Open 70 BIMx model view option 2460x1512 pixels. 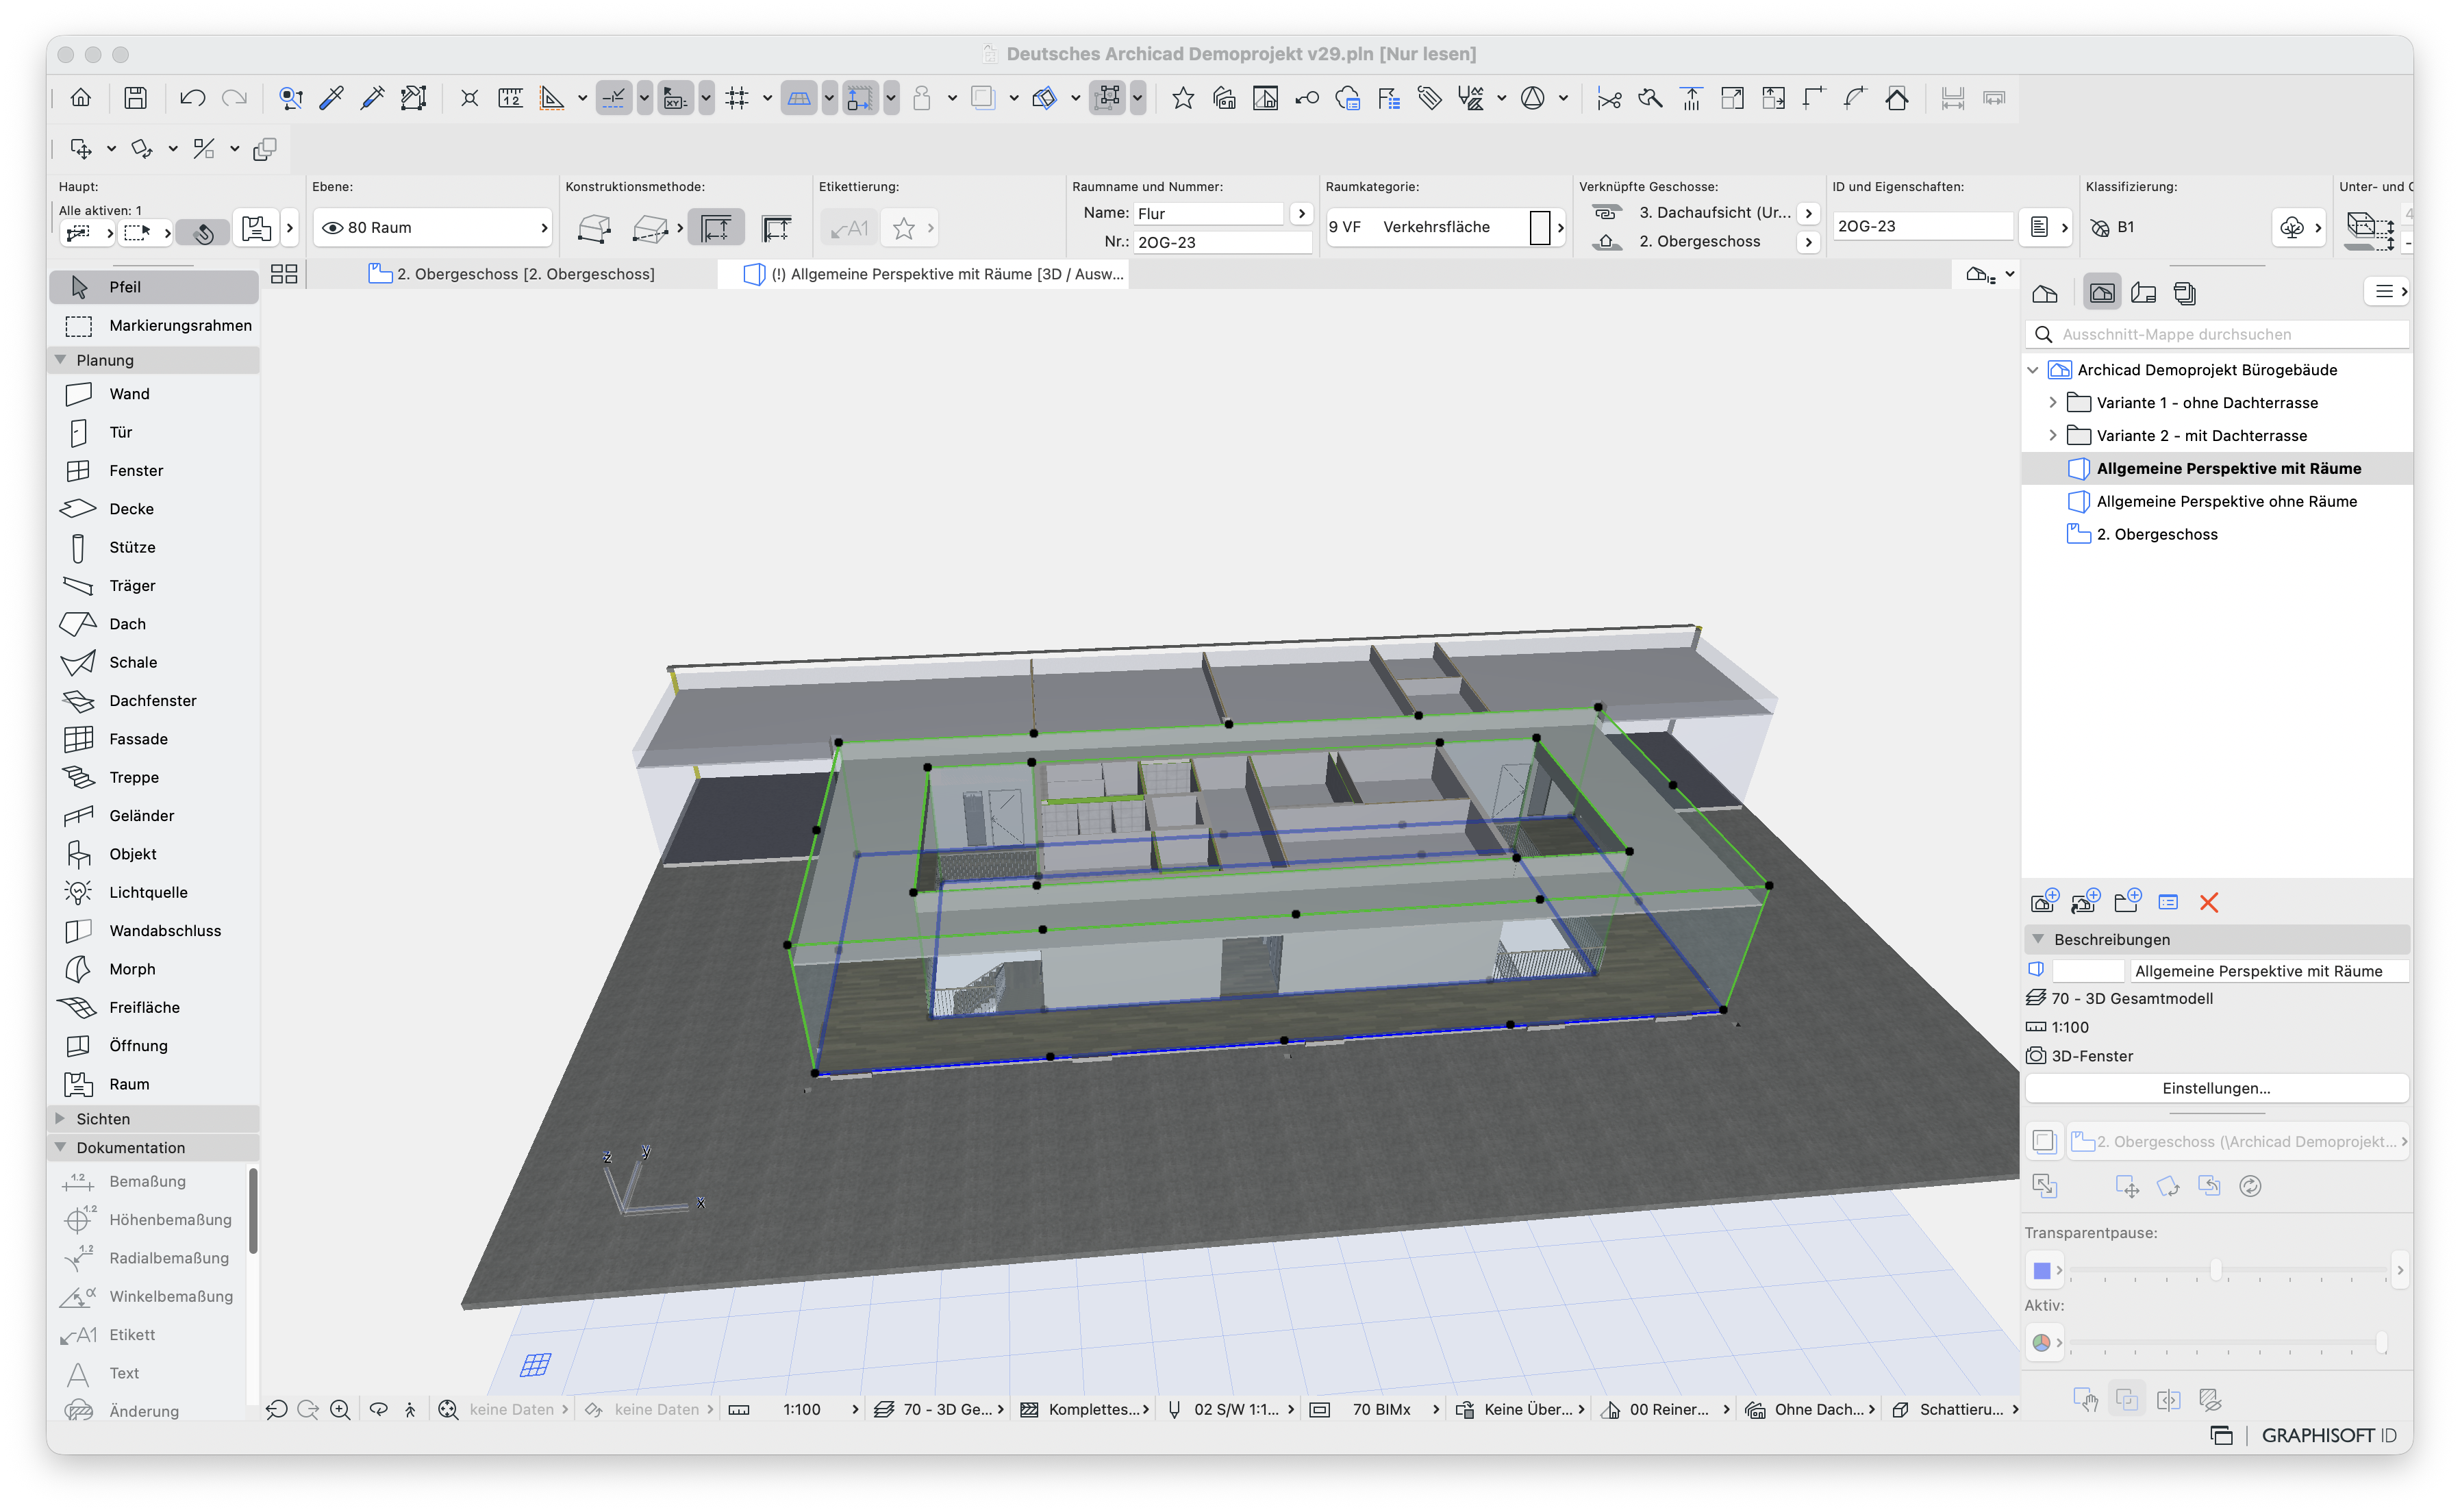pos(1375,1410)
